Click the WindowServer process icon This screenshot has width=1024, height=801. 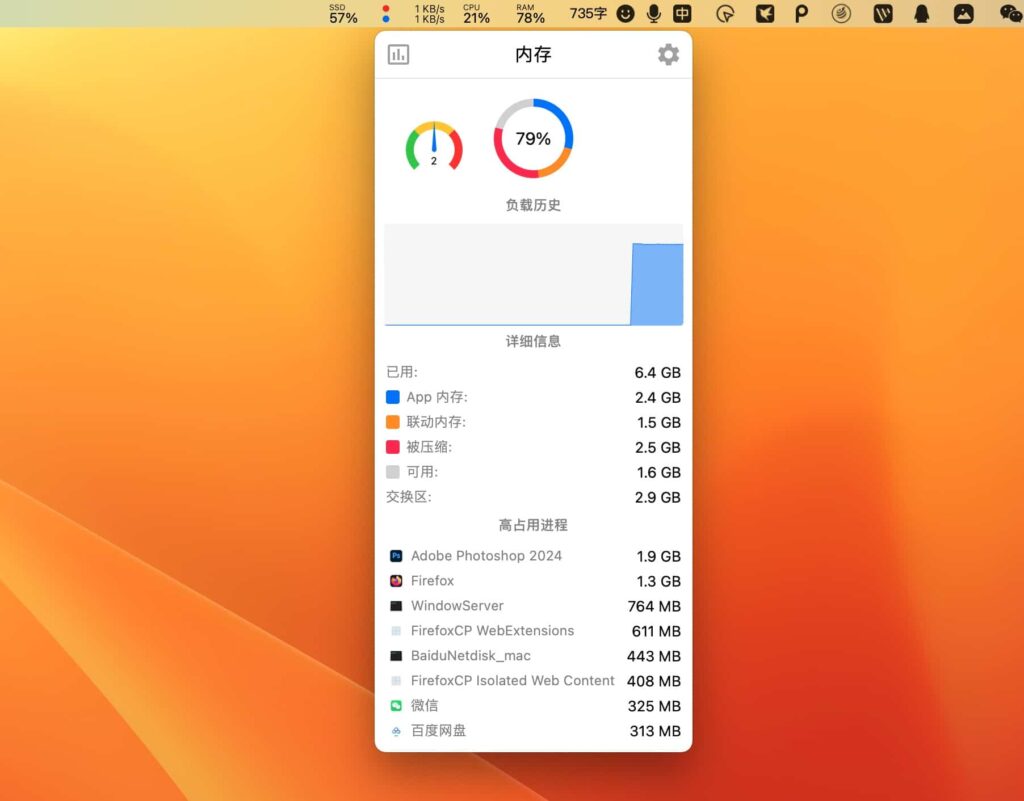(397, 606)
